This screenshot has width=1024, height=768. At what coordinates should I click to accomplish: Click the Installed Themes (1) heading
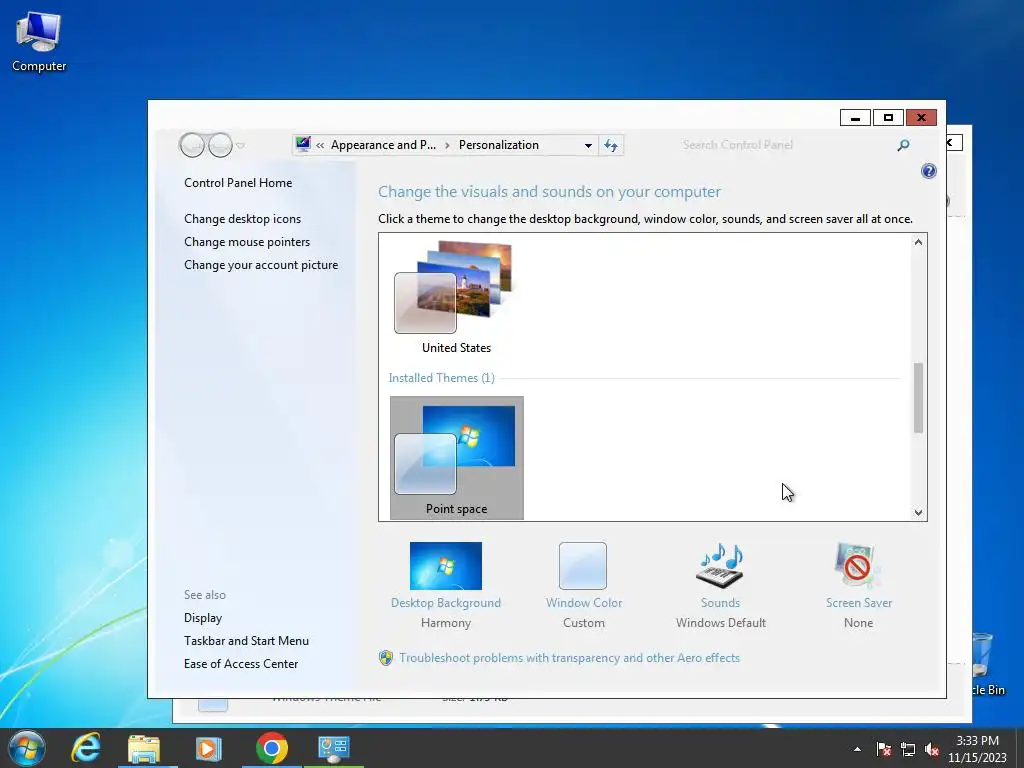441,377
